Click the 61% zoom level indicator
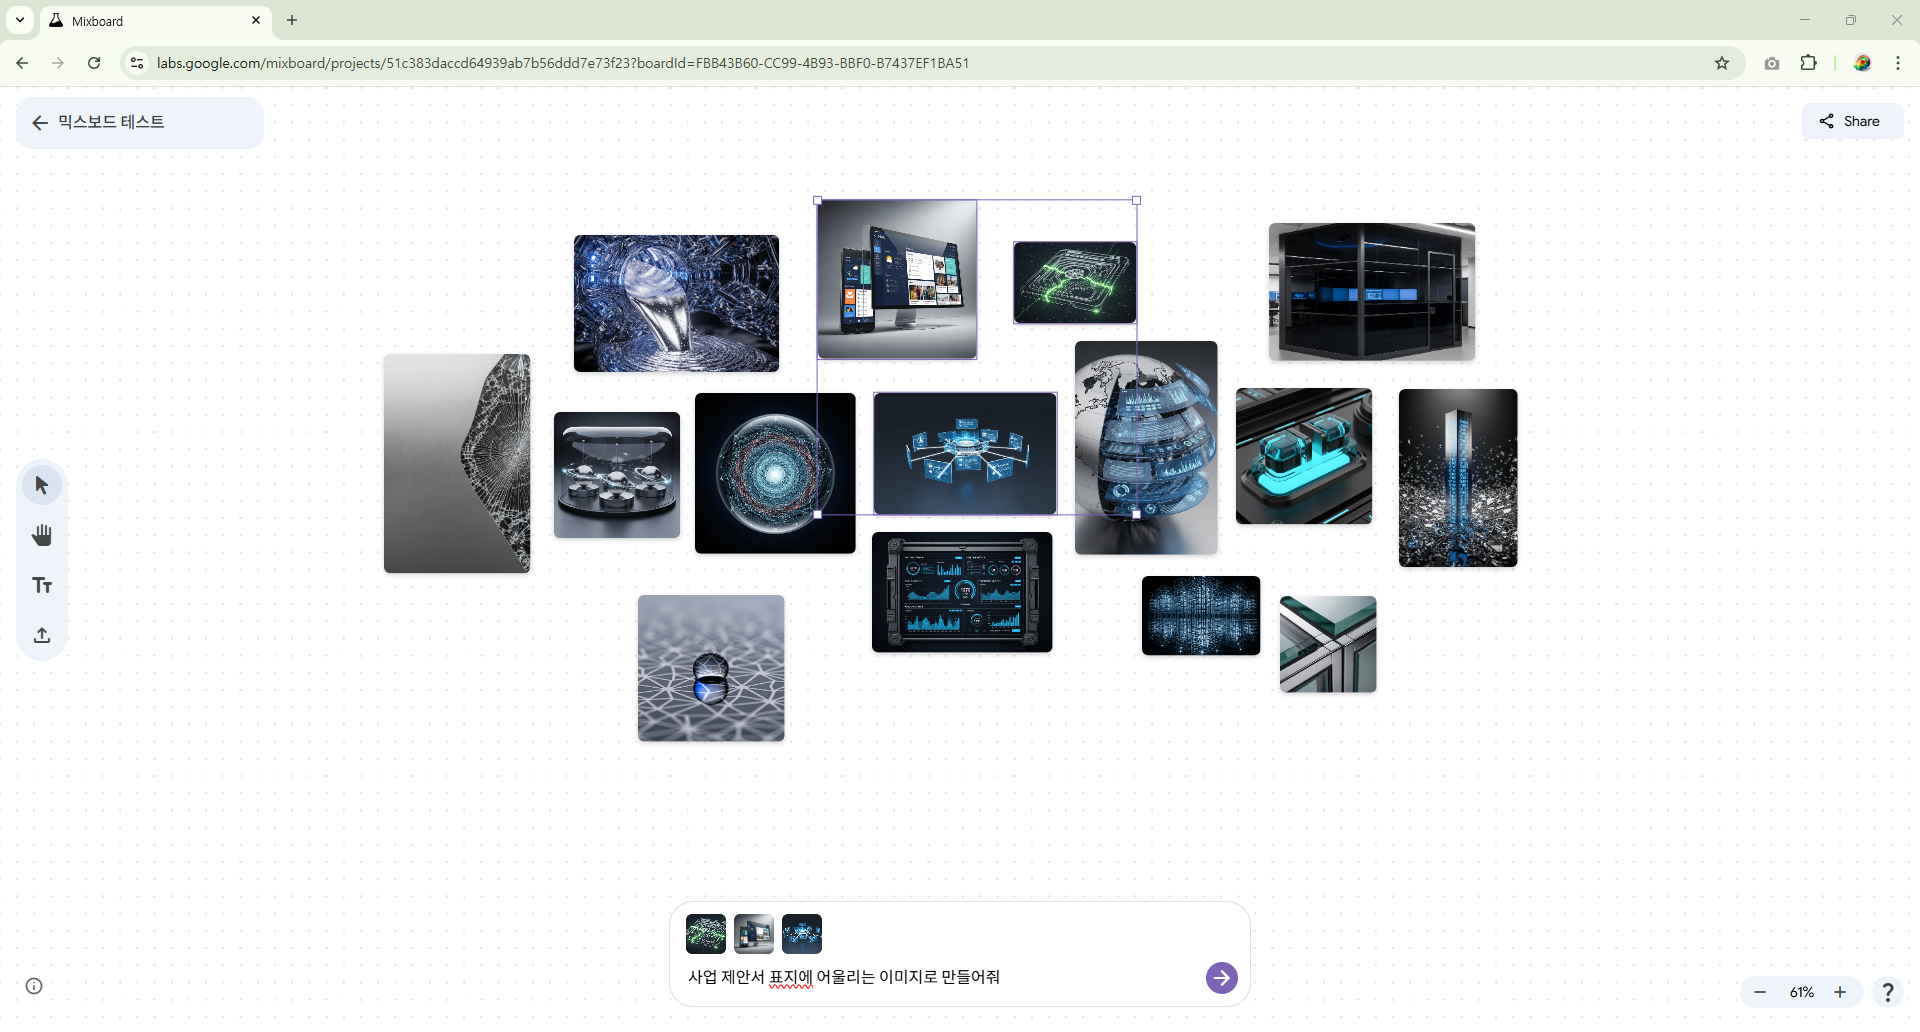 tap(1801, 992)
